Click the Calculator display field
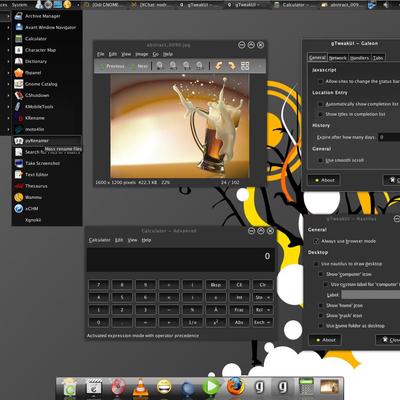 click(x=181, y=260)
